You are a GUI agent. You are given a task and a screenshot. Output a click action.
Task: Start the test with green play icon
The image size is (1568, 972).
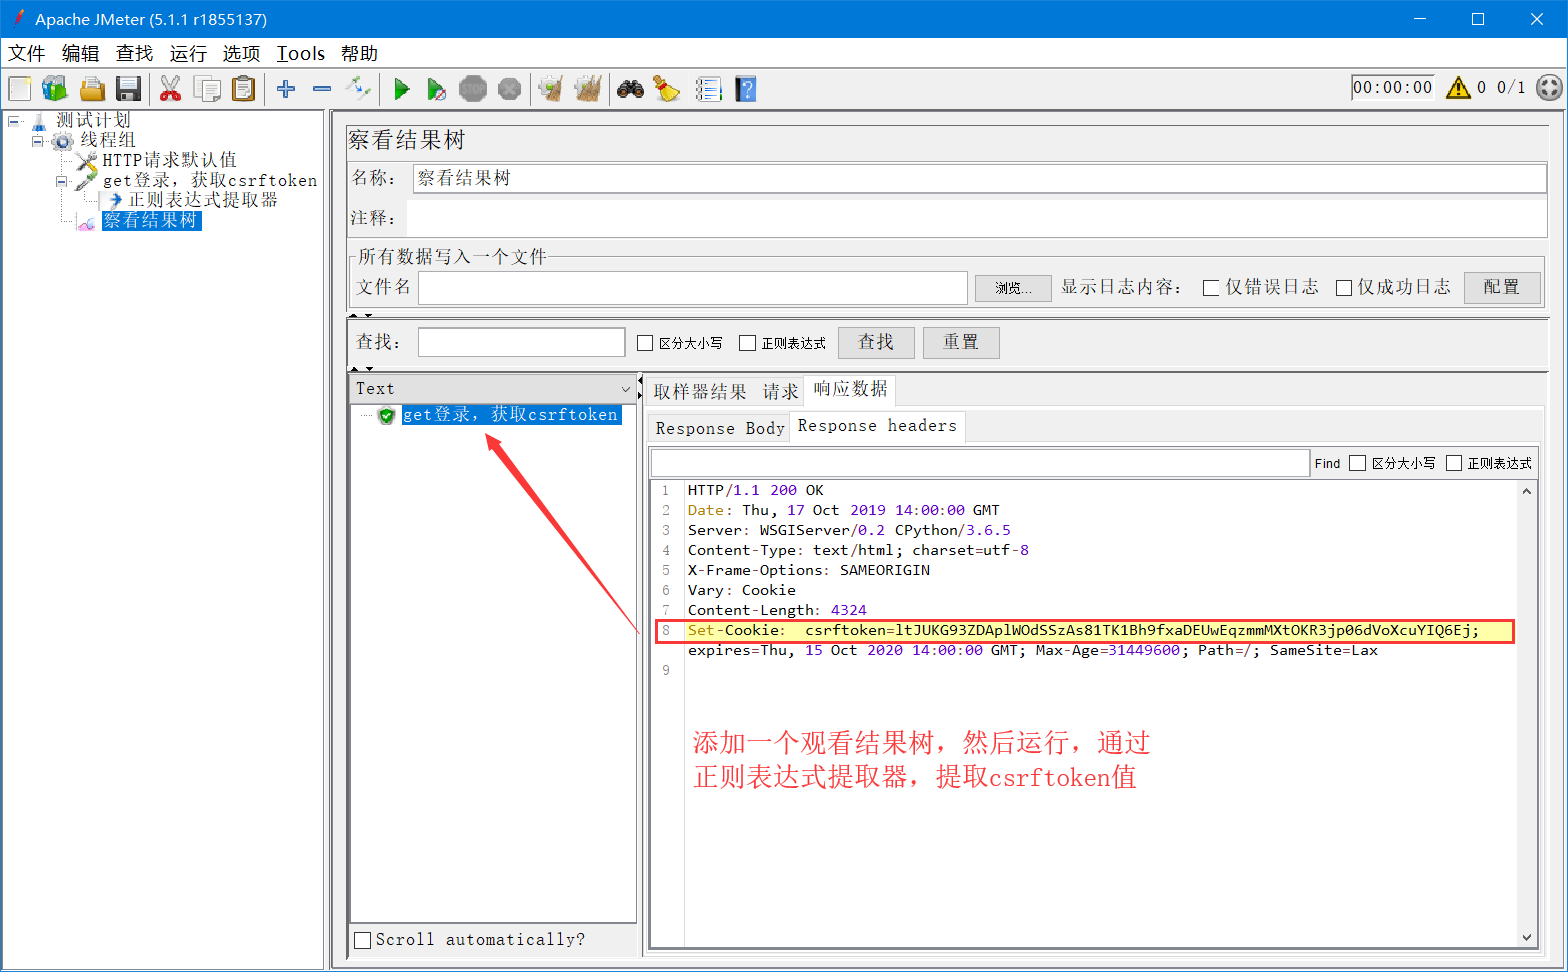click(x=401, y=89)
